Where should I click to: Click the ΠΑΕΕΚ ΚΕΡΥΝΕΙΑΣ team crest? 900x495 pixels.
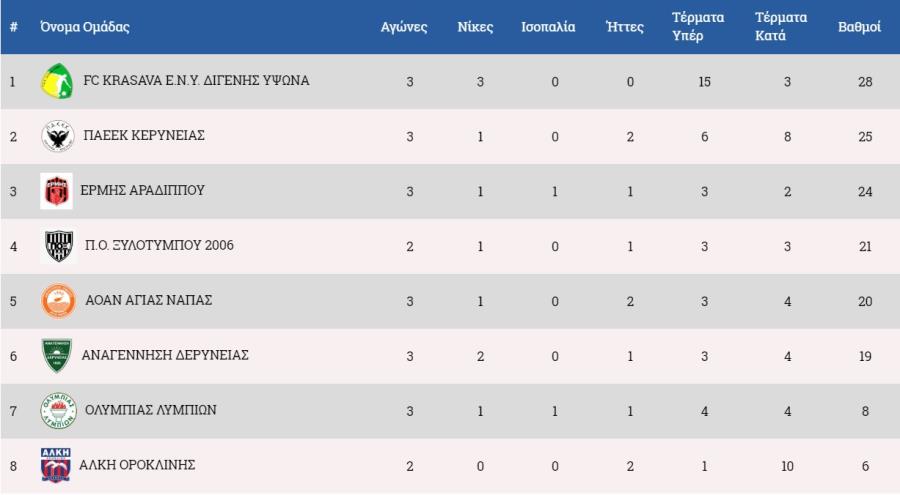57,136
